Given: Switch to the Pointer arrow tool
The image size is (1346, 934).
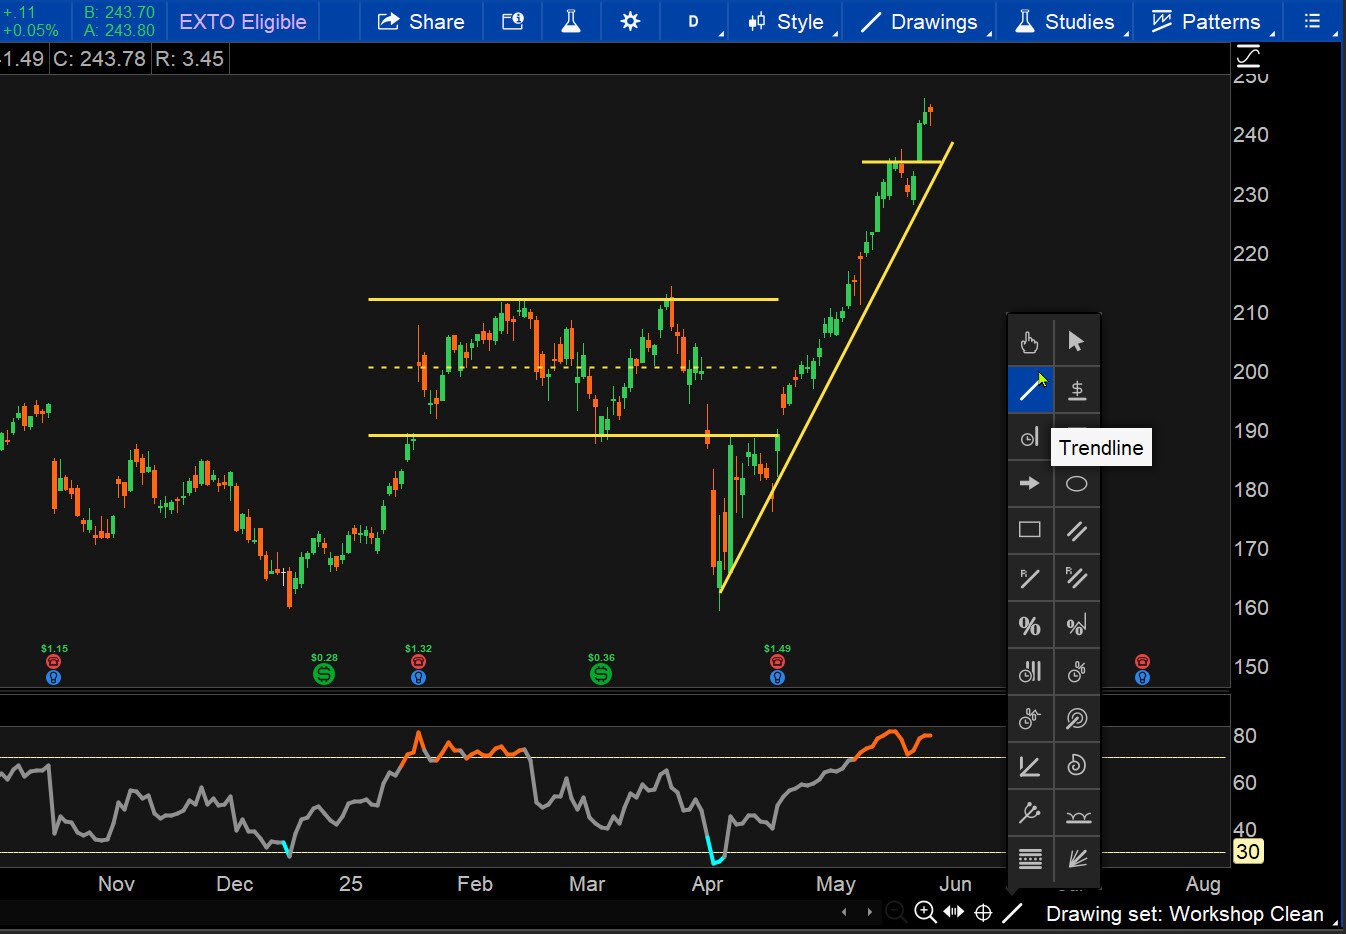Looking at the screenshot, I should click(x=1077, y=341).
